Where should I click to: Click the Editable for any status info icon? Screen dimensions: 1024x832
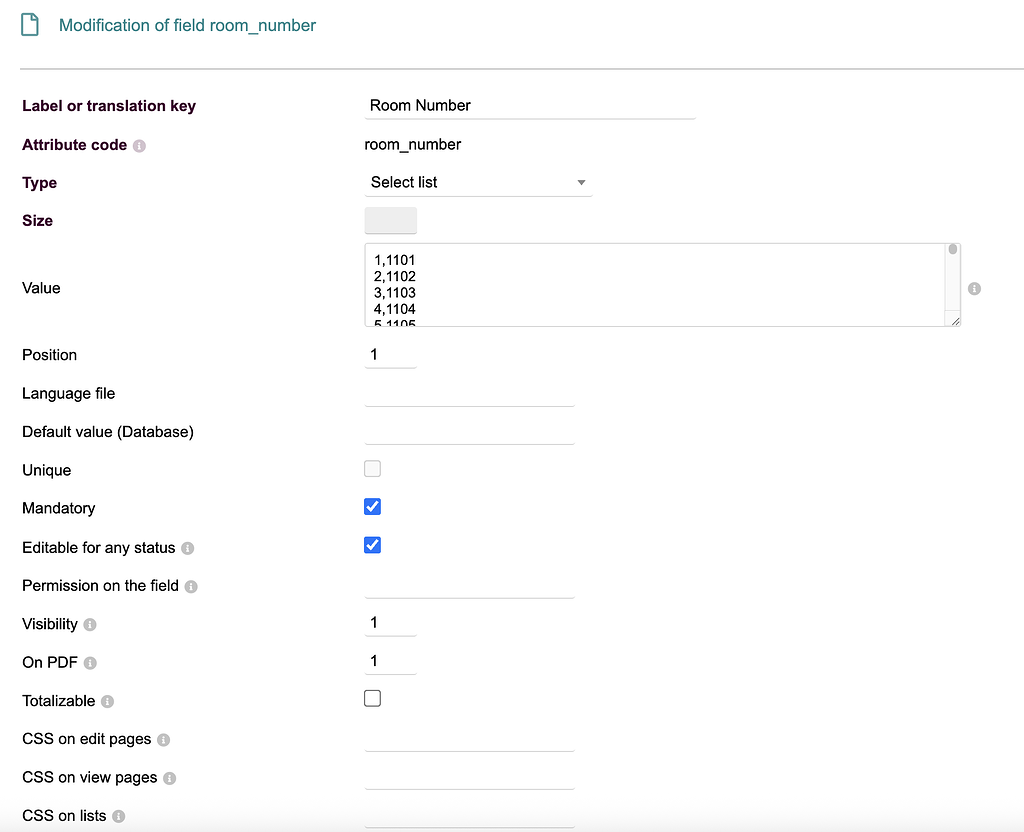pyautogui.click(x=190, y=548)
